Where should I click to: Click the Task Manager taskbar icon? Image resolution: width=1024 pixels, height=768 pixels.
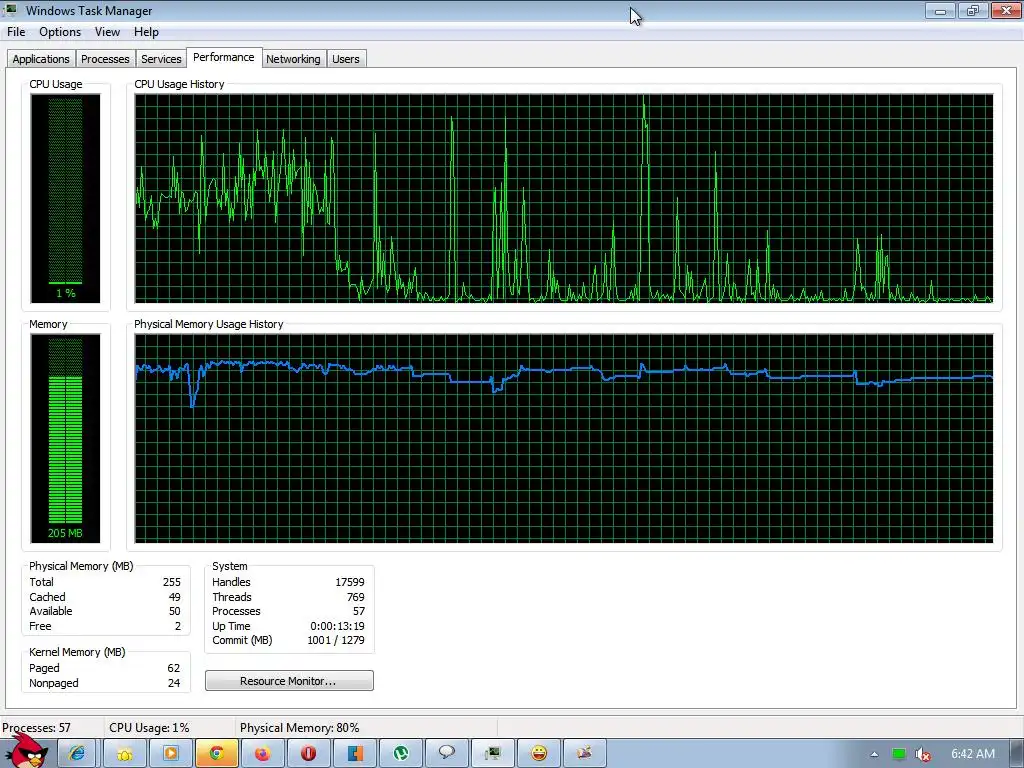tap(492, 754)
